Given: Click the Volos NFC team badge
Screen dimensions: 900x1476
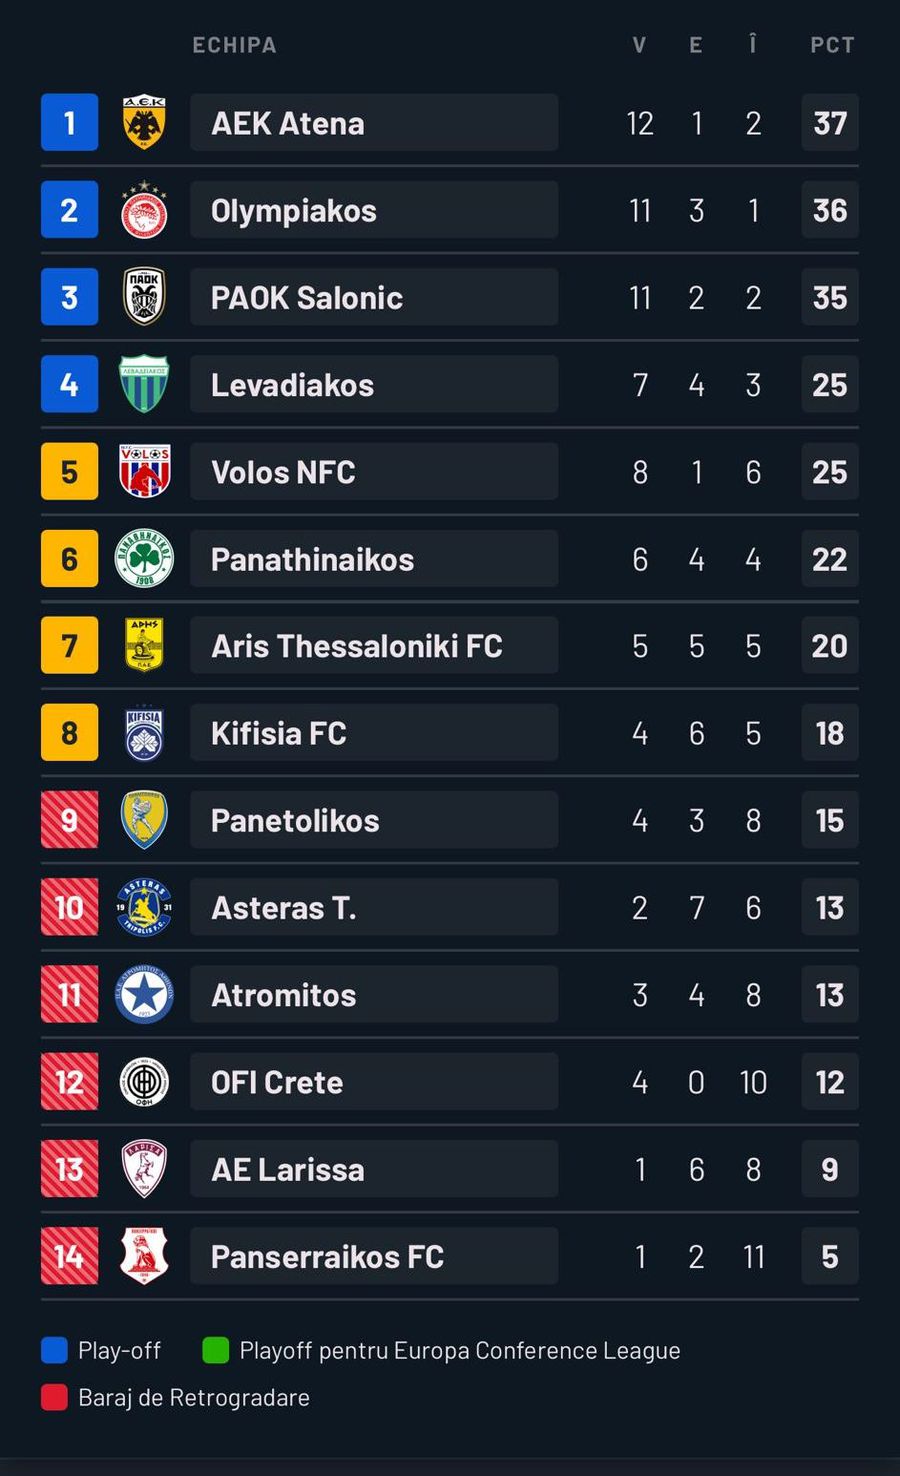Looking at the screenshot, I should pos(144,471).
